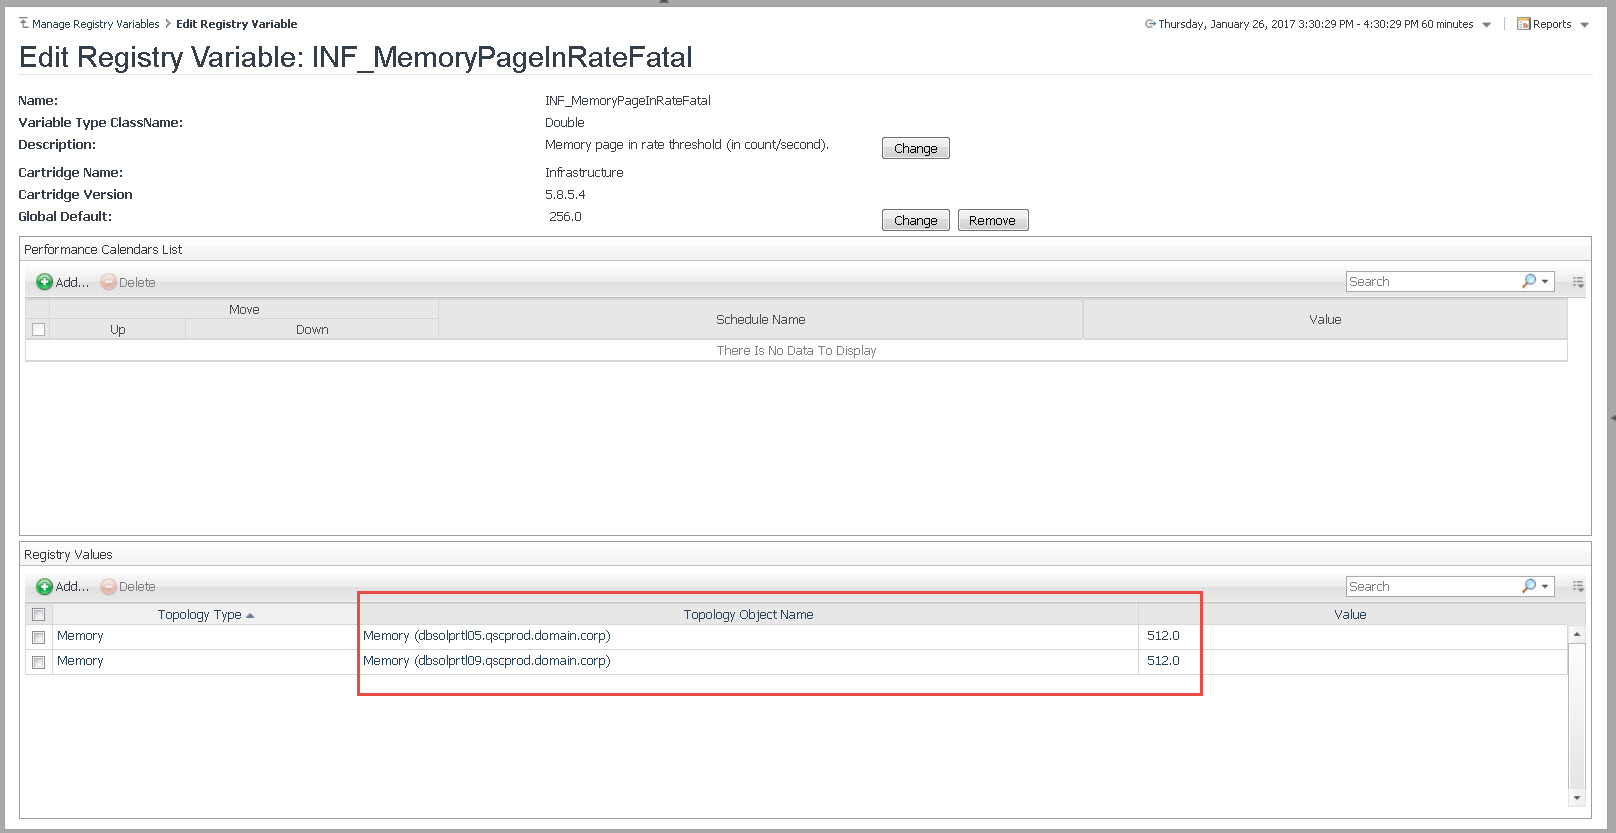The width and height of the screenshot is (1616, 833).
Task: Sort by Topology Type column header
Action: coord(200,615)
